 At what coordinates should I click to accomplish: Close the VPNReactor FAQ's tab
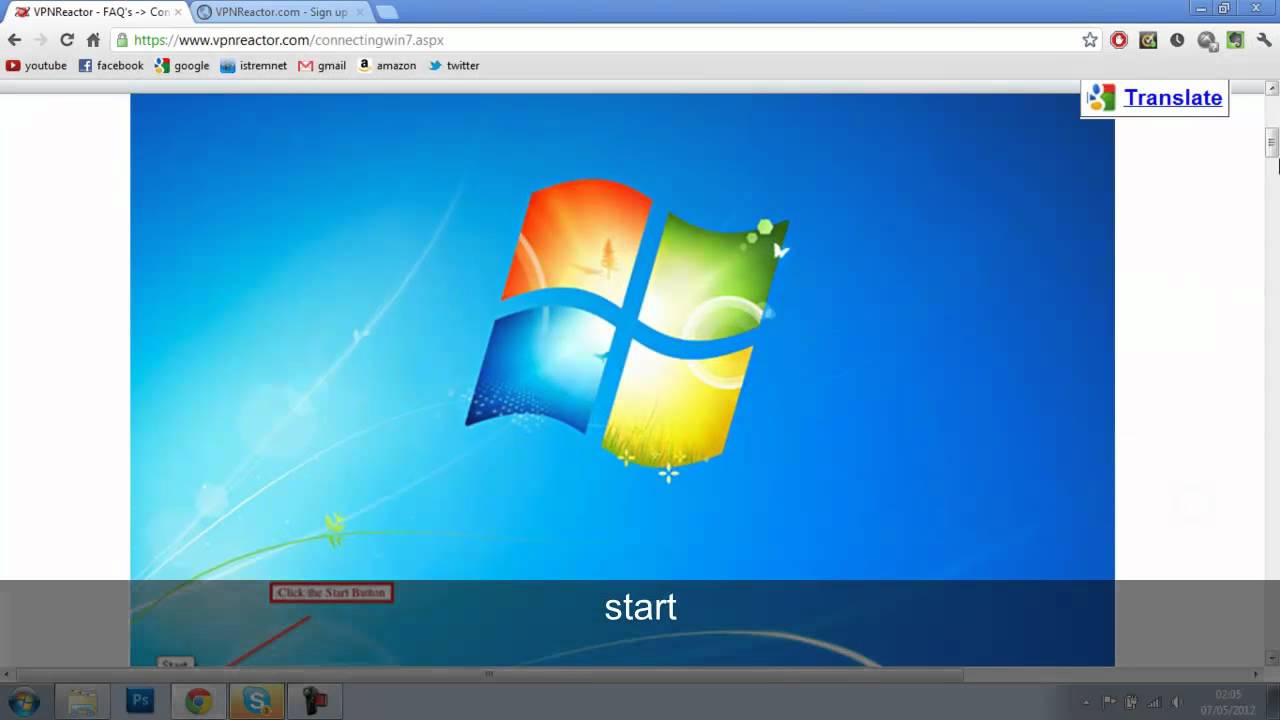pos(178,12)
